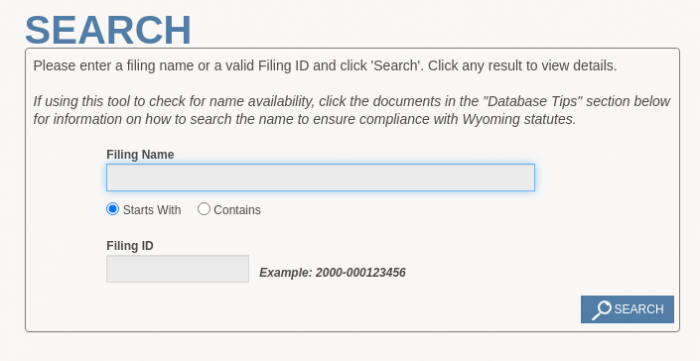Click the blue SEARCH button label
This screenshot has width=700, height=361.
[639, 309]
